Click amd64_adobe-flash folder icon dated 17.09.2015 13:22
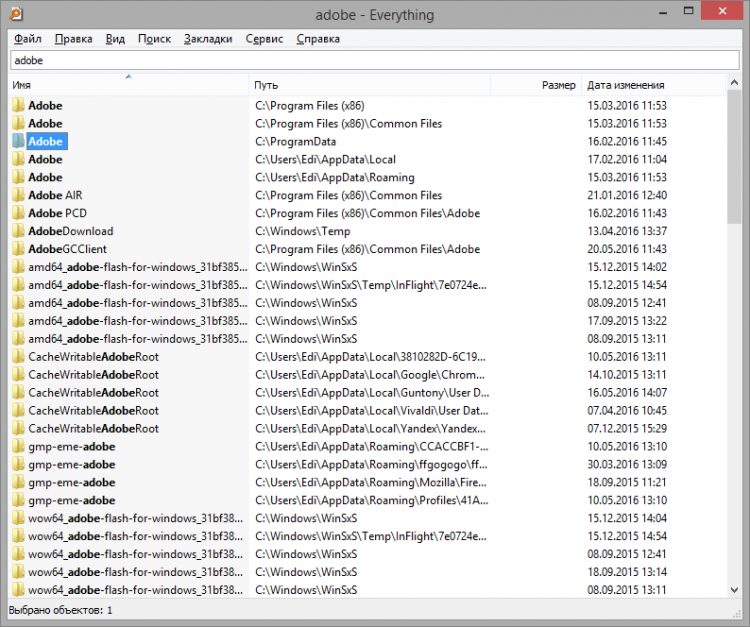The image size is (750, 627). click(18, 320)
